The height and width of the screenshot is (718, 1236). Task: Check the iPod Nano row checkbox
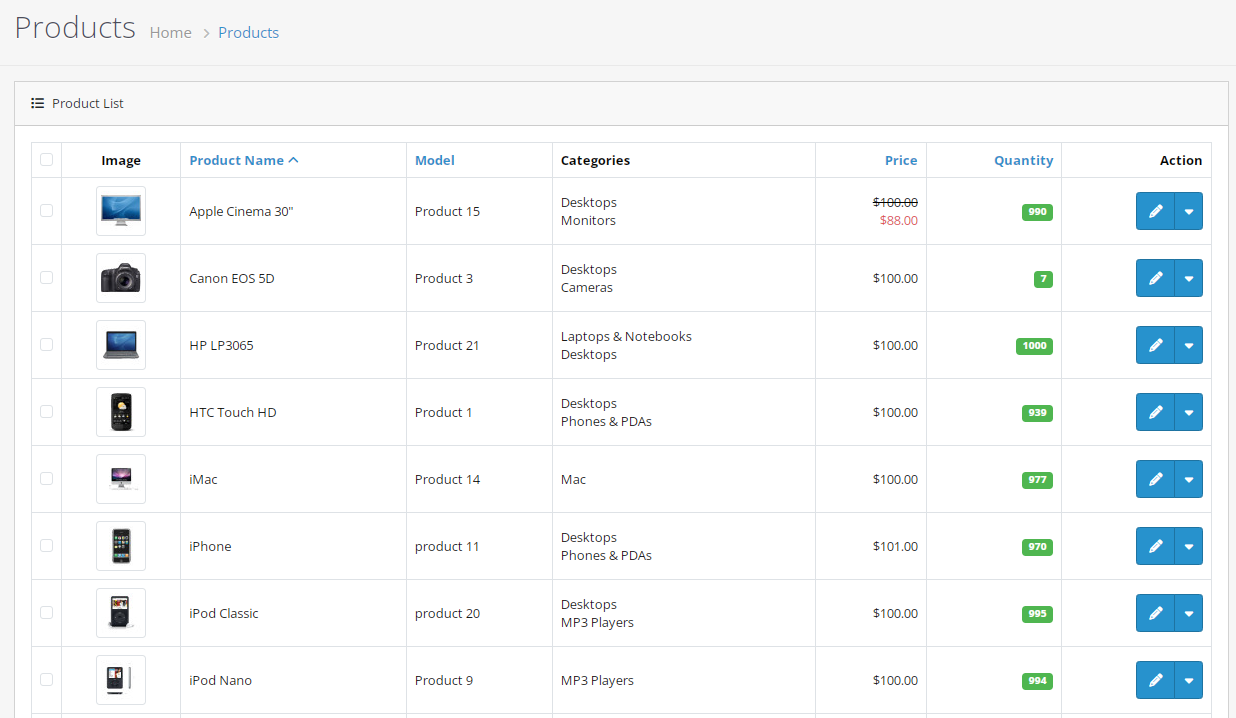click(x=46, y=679)
